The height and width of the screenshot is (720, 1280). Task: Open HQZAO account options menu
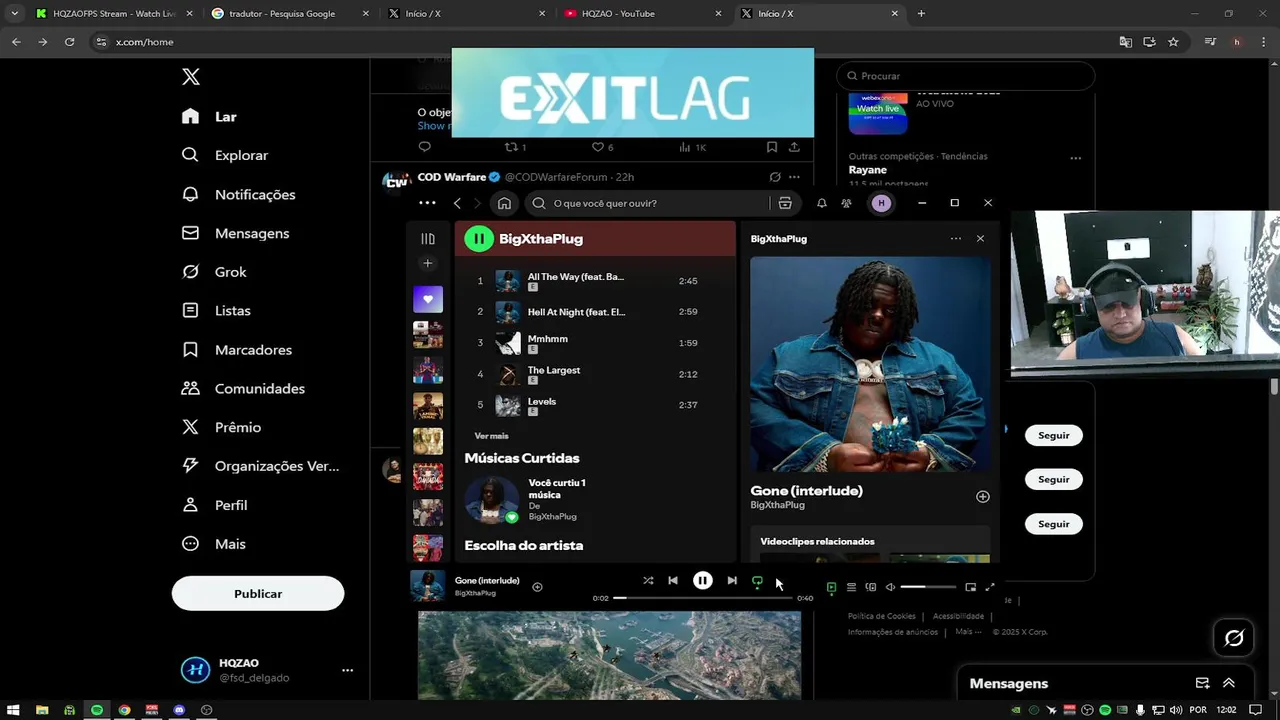point(347,670)
